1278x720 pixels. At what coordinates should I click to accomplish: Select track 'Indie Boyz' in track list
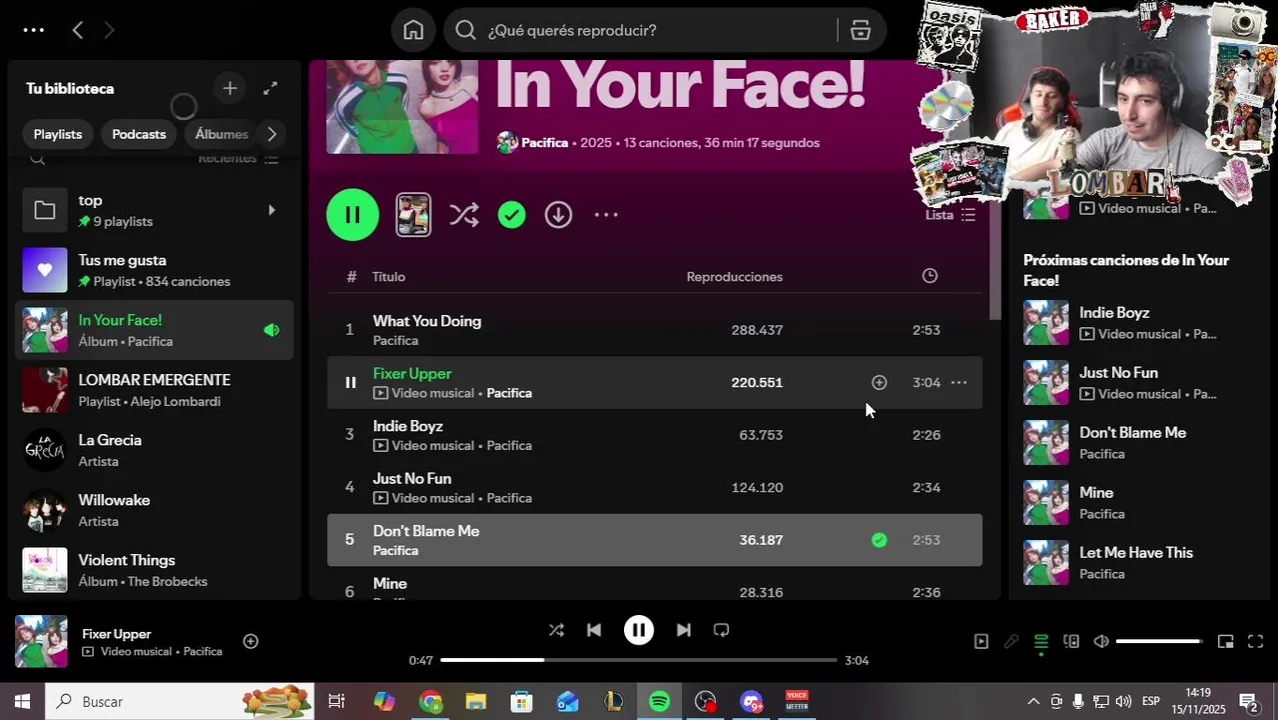[408, 426]
